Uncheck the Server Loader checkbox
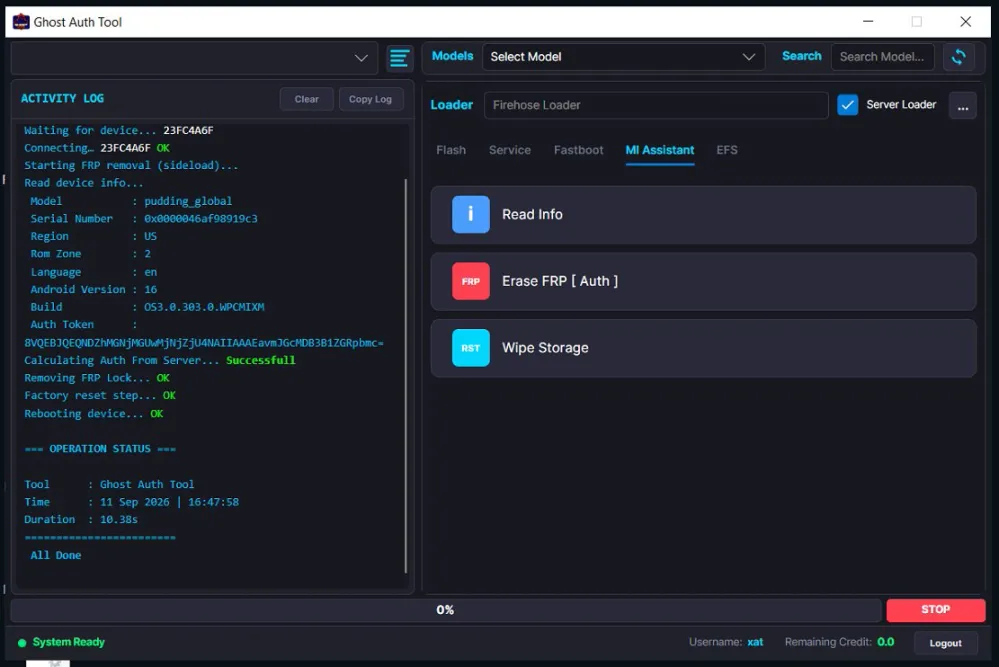Screen dimensions: 999x667 point(847,105)
